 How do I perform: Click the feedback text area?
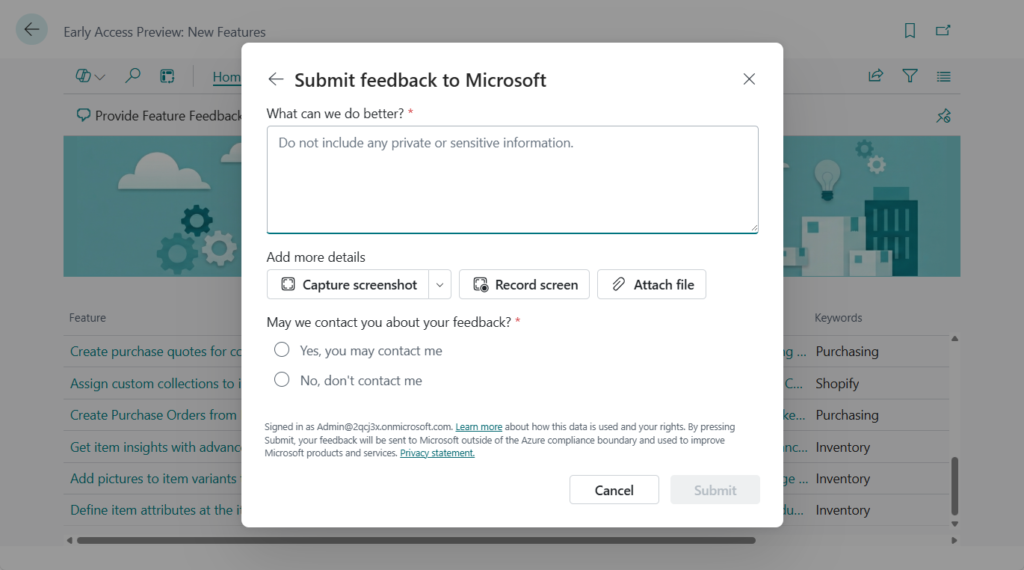pyautogui.click(x=512, y=180)
